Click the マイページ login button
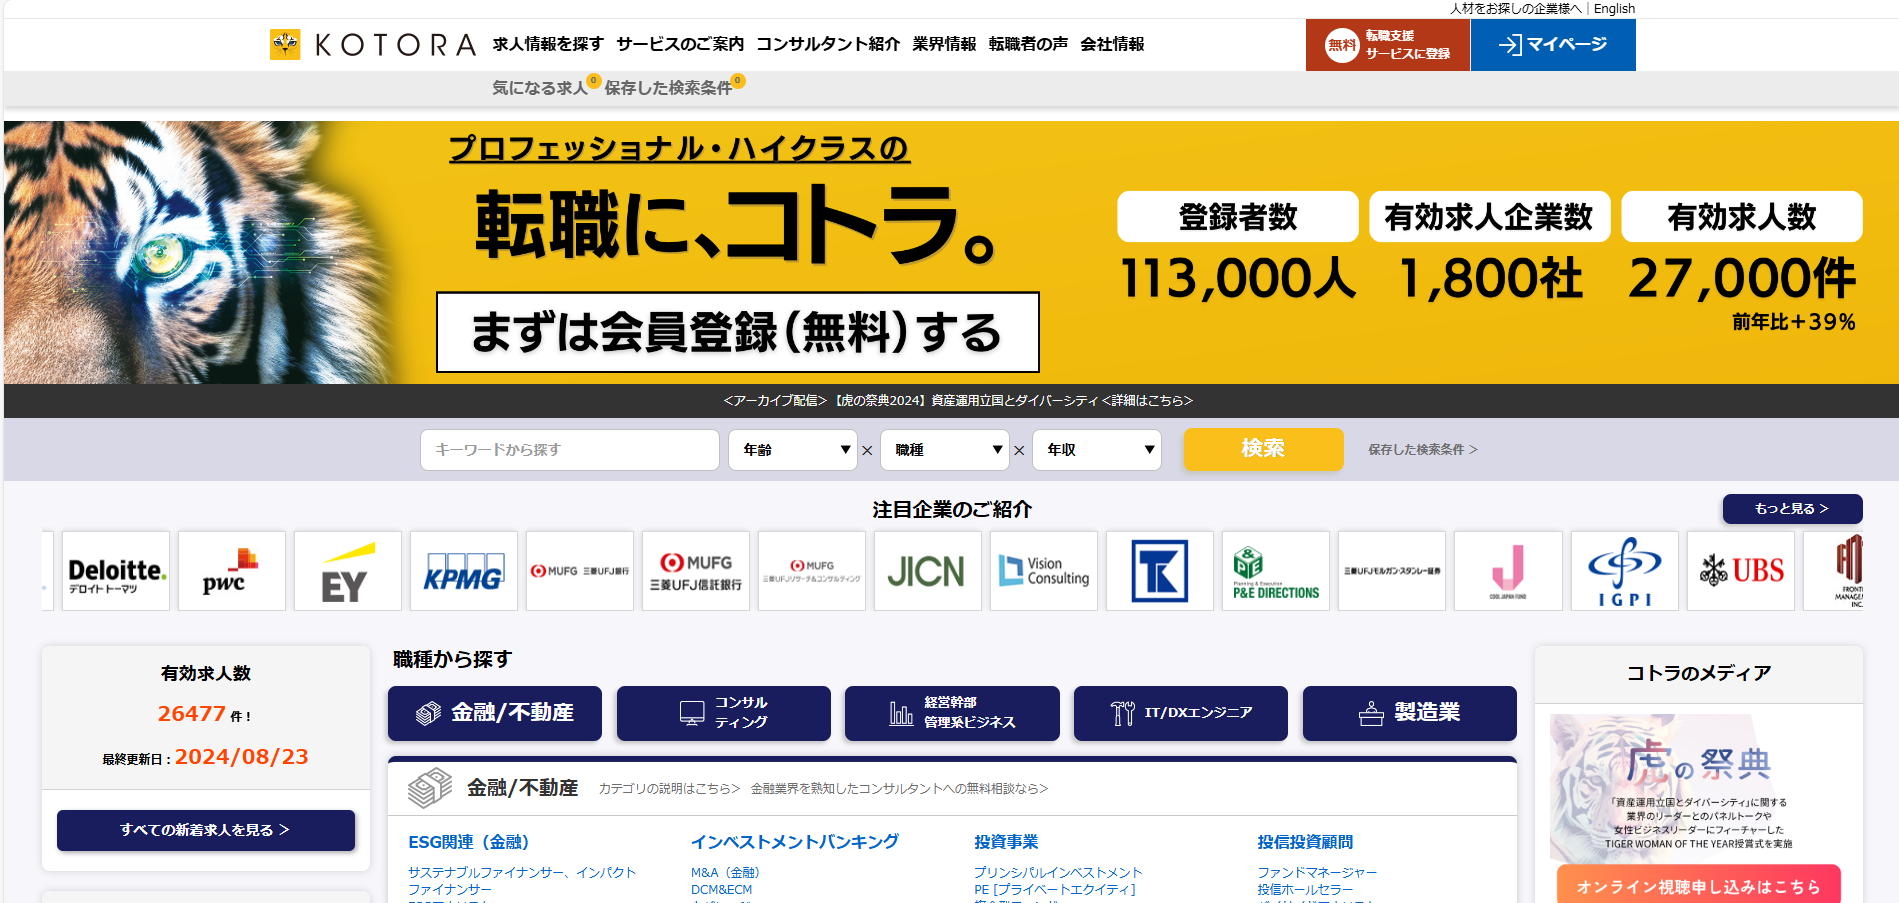 click(x=1552, y=45)
